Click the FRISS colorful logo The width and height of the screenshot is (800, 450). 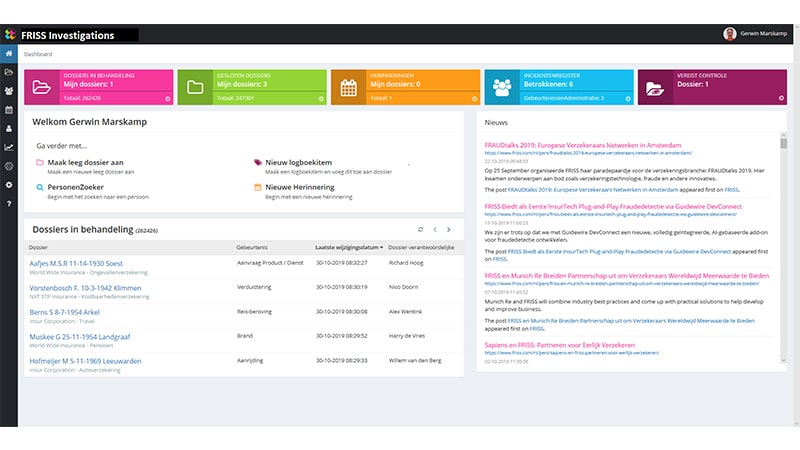pyautogui.click(x=10, y=34)
